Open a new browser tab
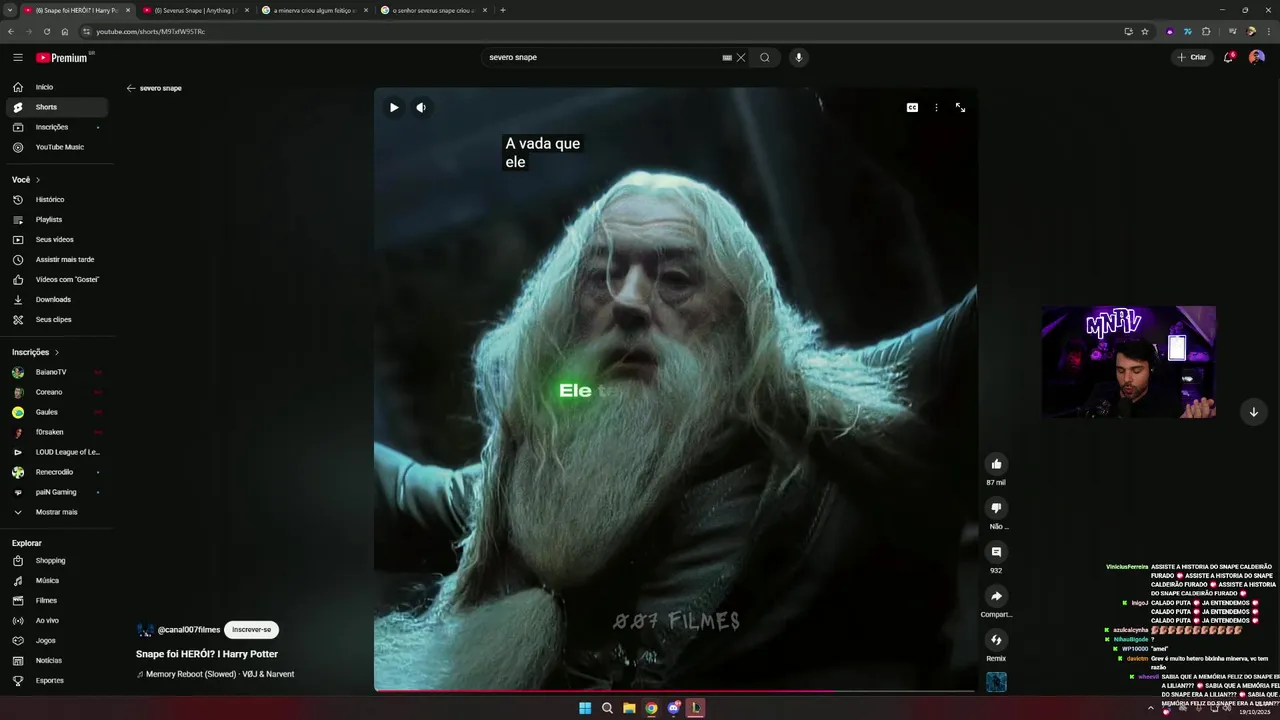The height and width of the screenshot is (720, 1280). (503, 10)
